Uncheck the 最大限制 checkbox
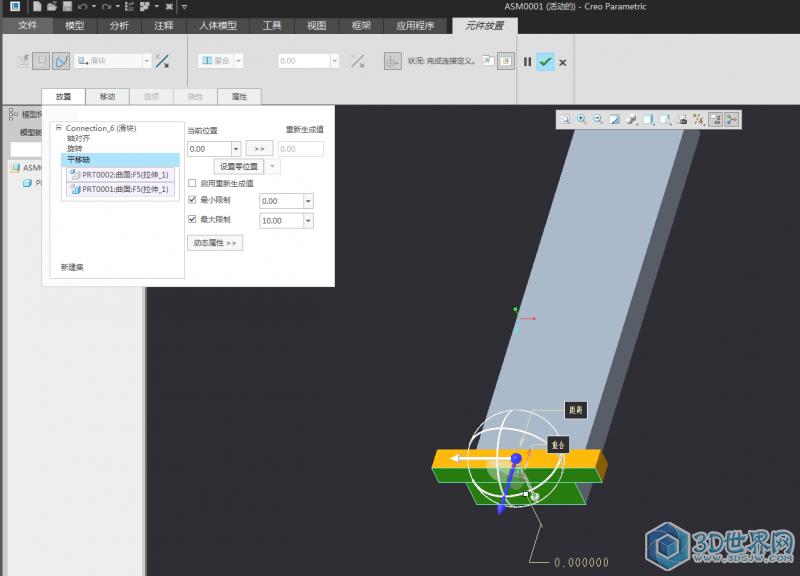This screenshot has height=576, width=800. point(192,219)
